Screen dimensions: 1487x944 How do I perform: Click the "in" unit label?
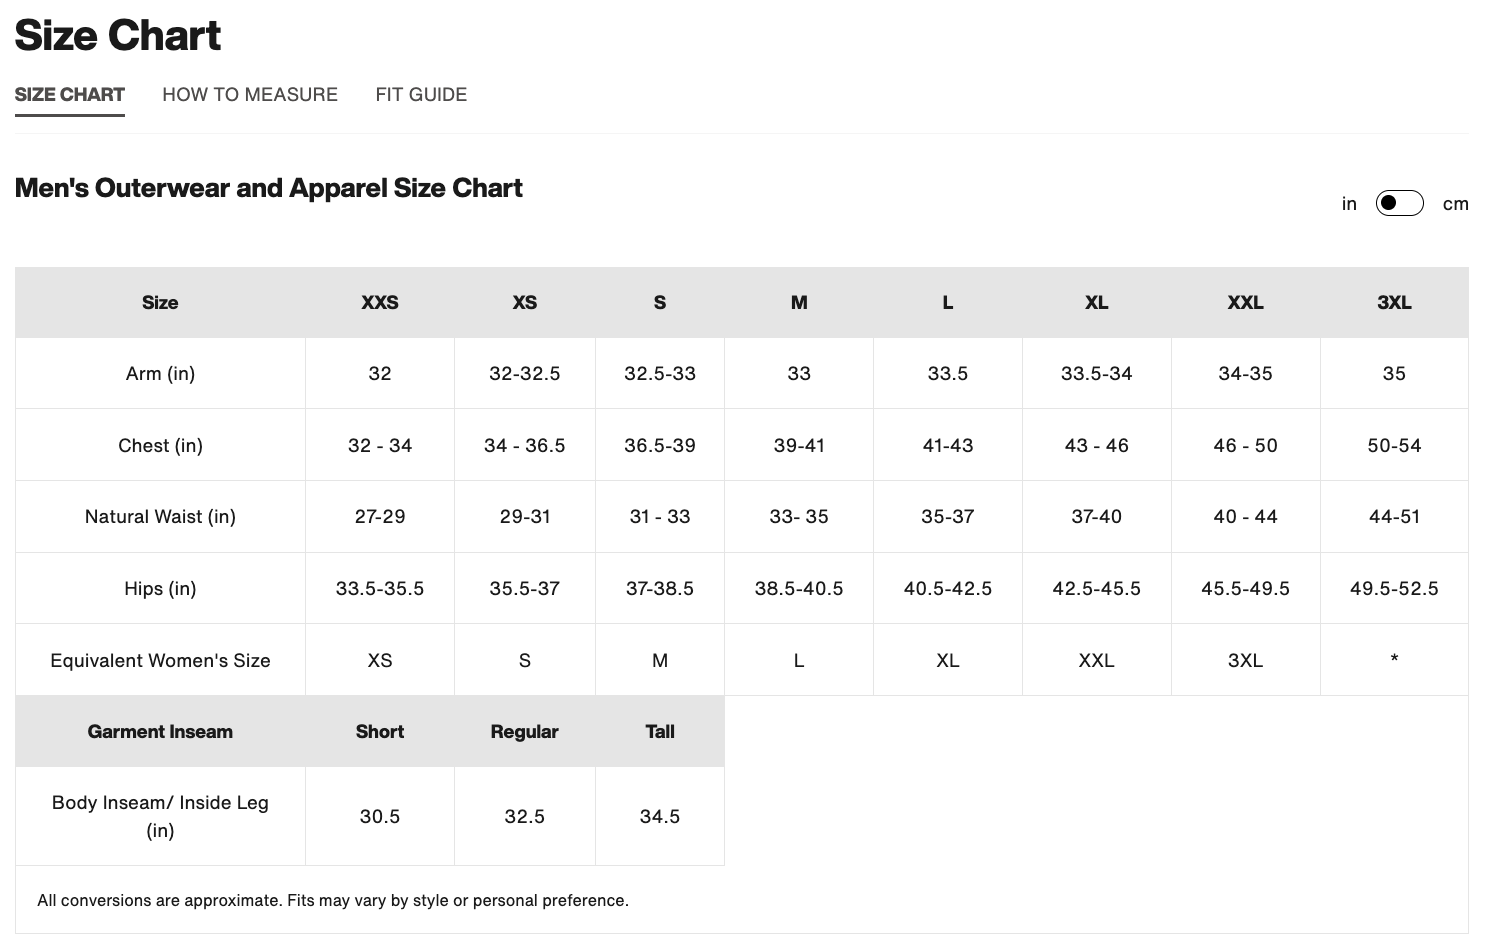1349,204
